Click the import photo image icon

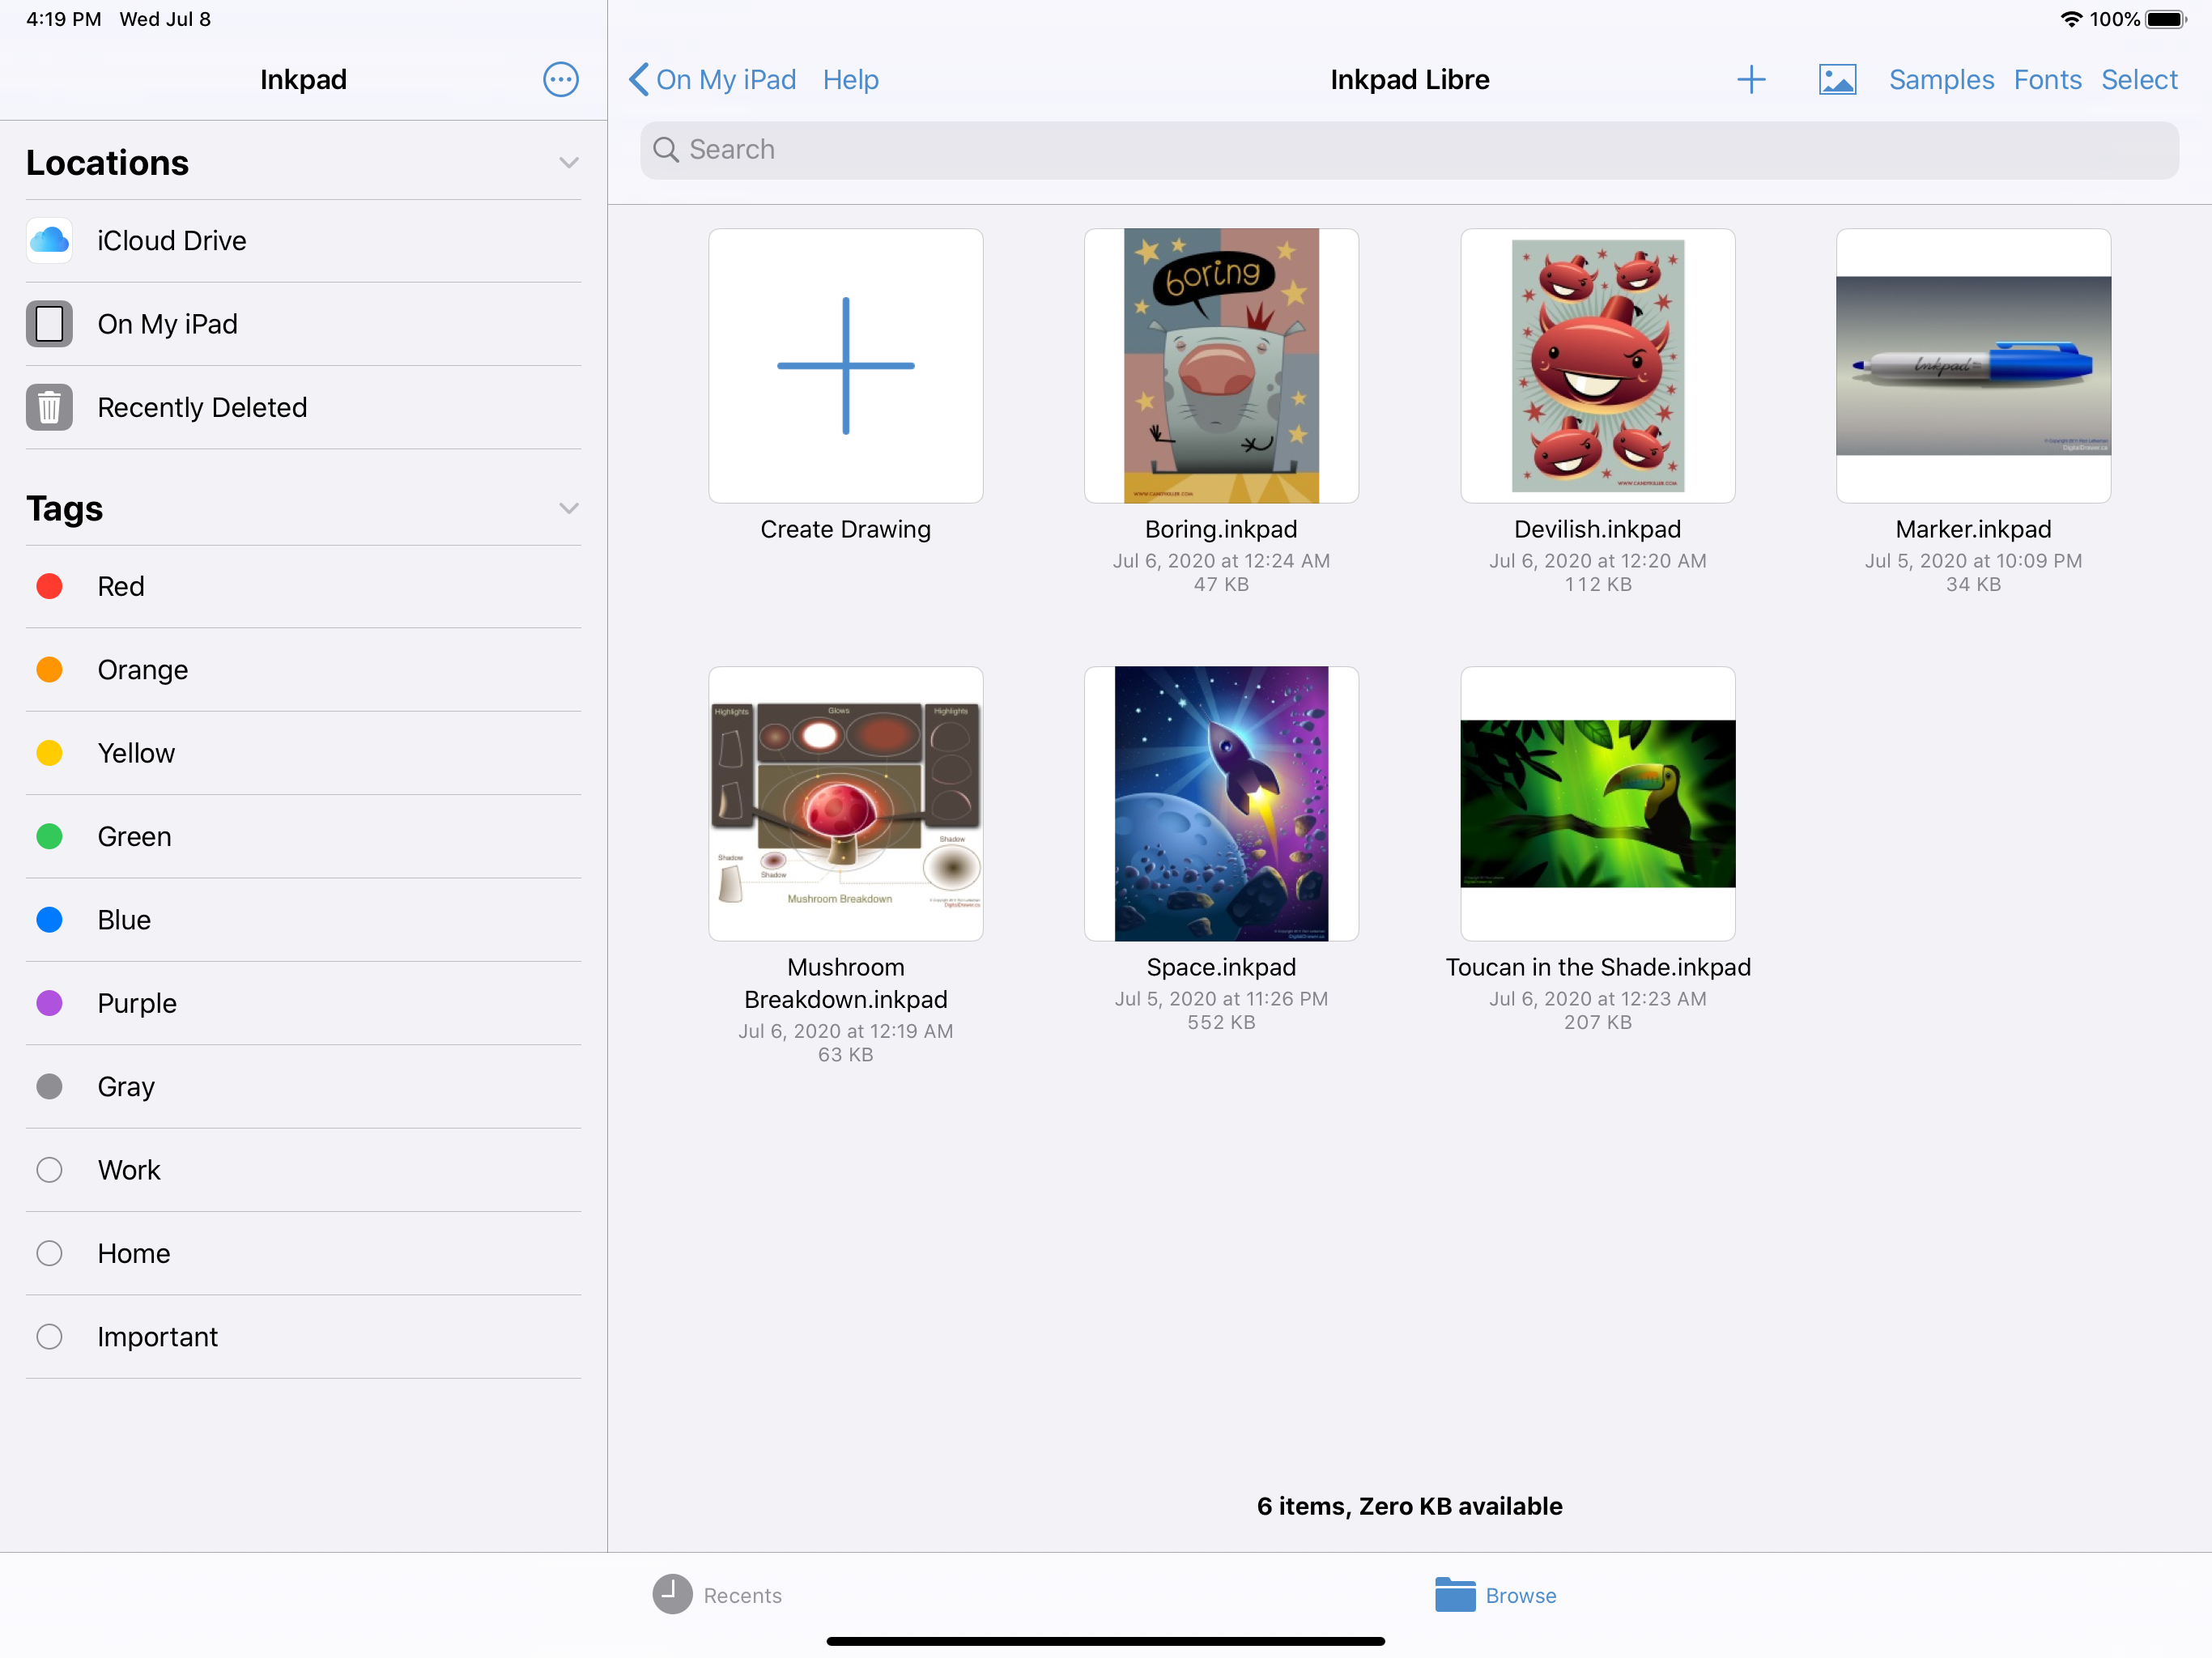point(1837,79)
